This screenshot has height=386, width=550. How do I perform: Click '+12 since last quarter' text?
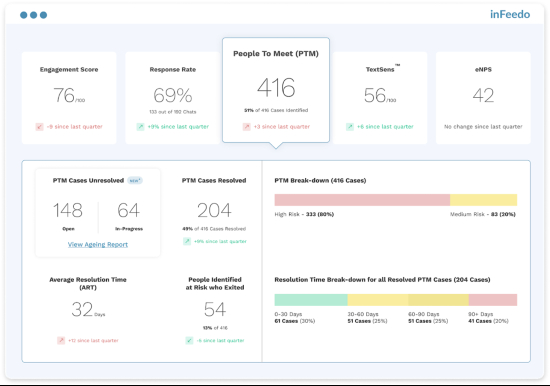pyautogui.click(x=93, y=340)
